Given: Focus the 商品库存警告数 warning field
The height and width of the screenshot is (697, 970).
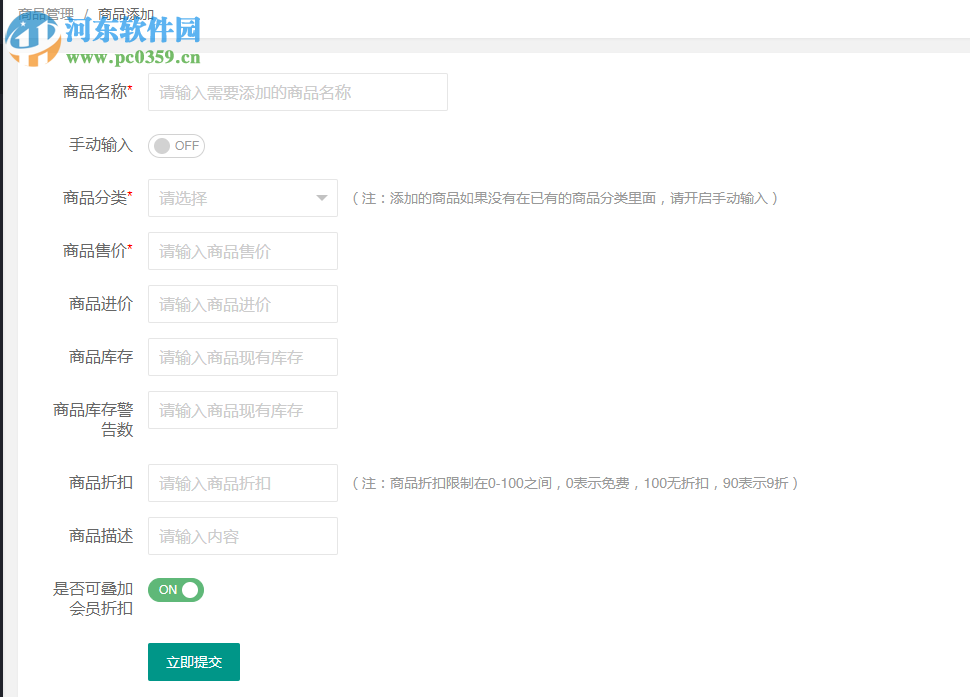Looking at the screenshot, I should [242, 410].
